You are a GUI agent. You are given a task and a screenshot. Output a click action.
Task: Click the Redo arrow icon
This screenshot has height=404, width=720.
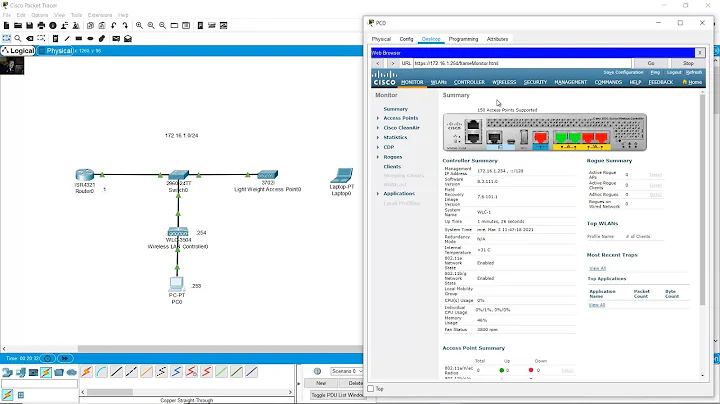(125, 26)
